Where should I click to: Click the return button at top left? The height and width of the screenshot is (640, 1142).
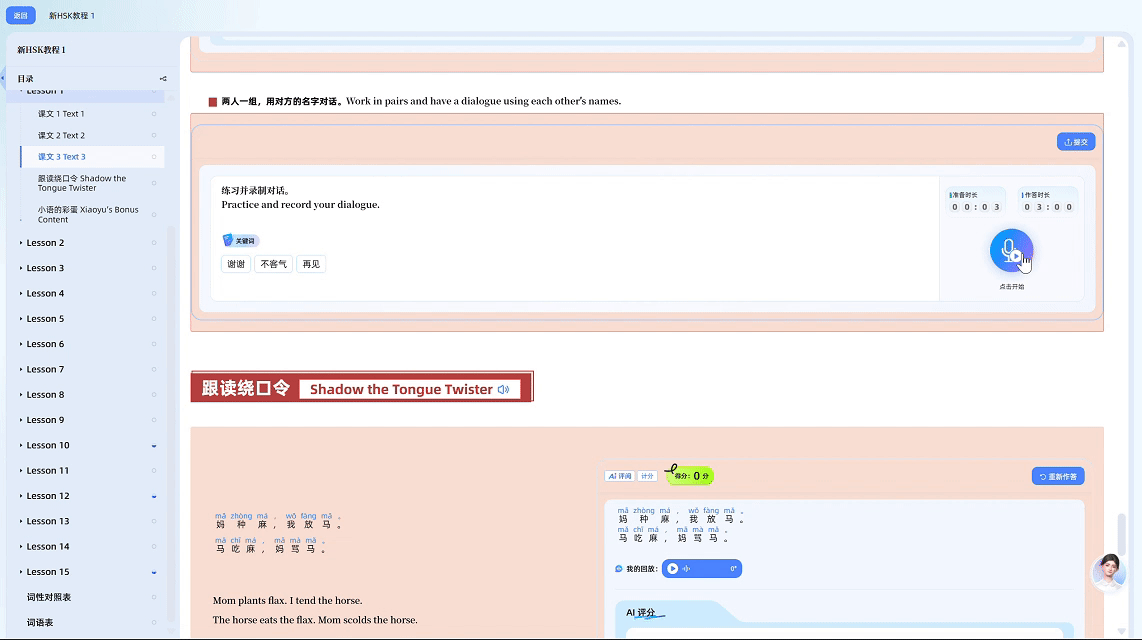20,15
